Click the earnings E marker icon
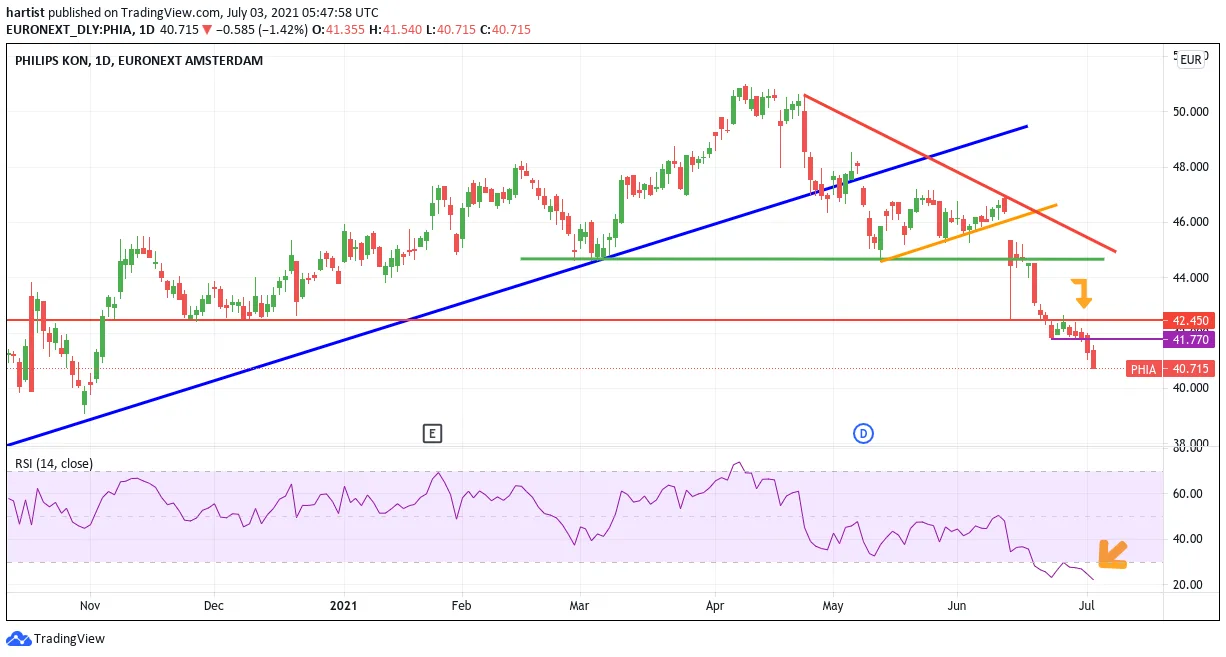The width and height of the screenshot is (1226, 657). [432, 433]
